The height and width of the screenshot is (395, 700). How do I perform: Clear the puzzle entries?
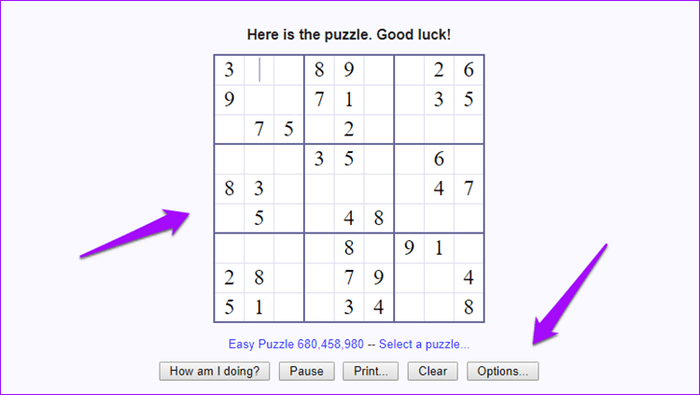tap(433, 371)
